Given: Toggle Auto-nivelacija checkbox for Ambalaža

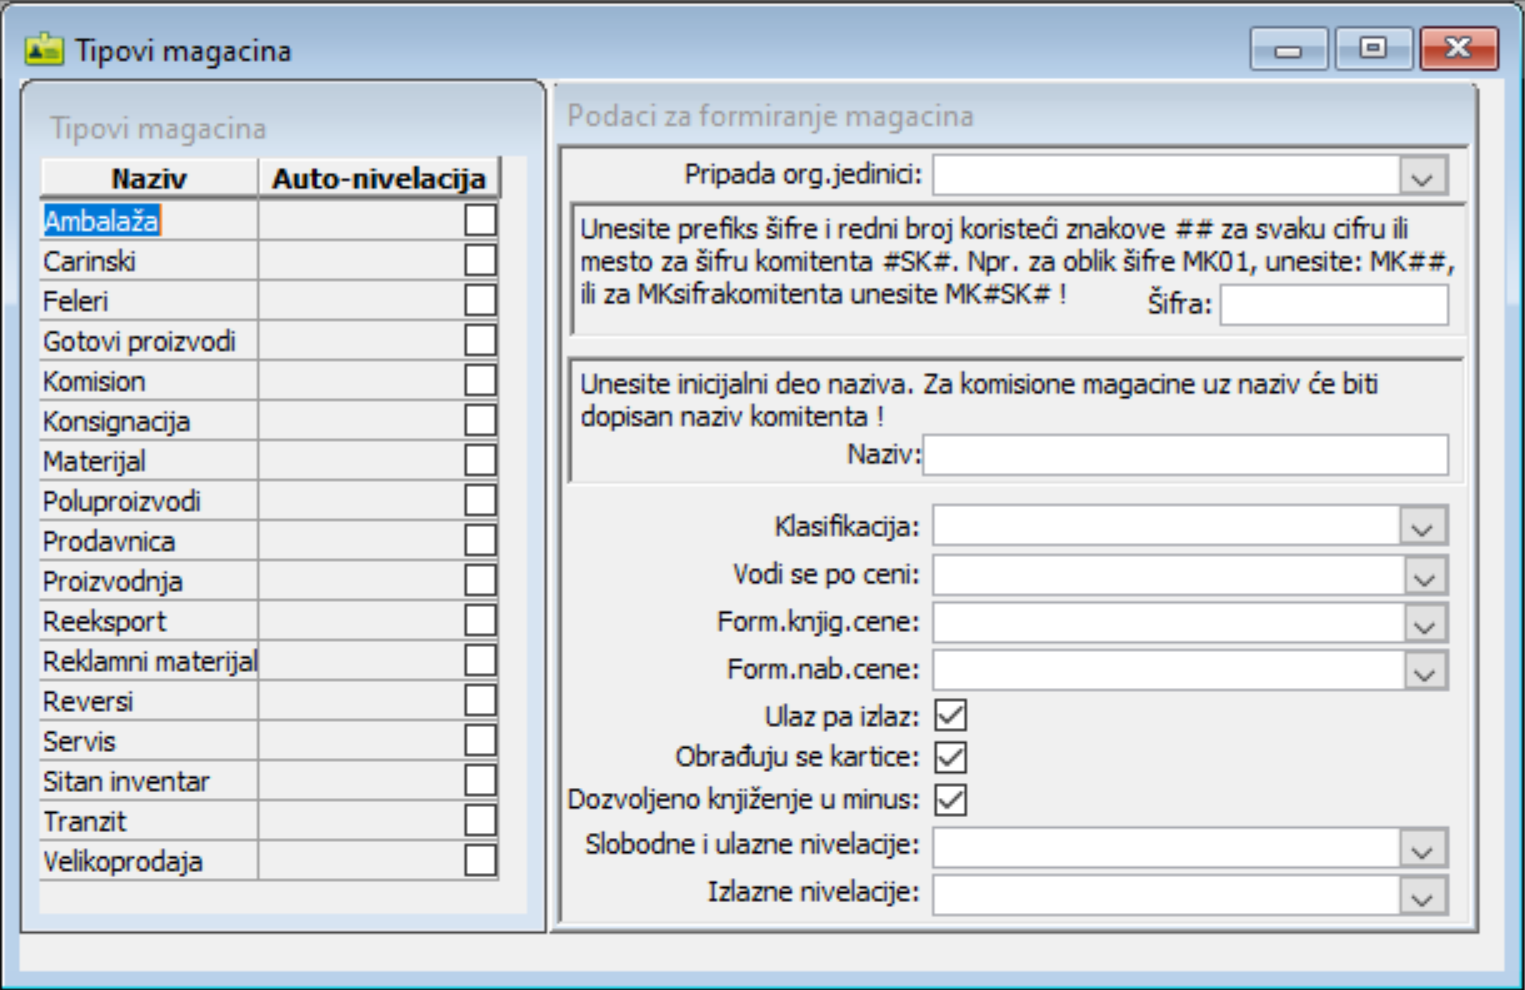Looking at the screenshot, I should [480, 220].
